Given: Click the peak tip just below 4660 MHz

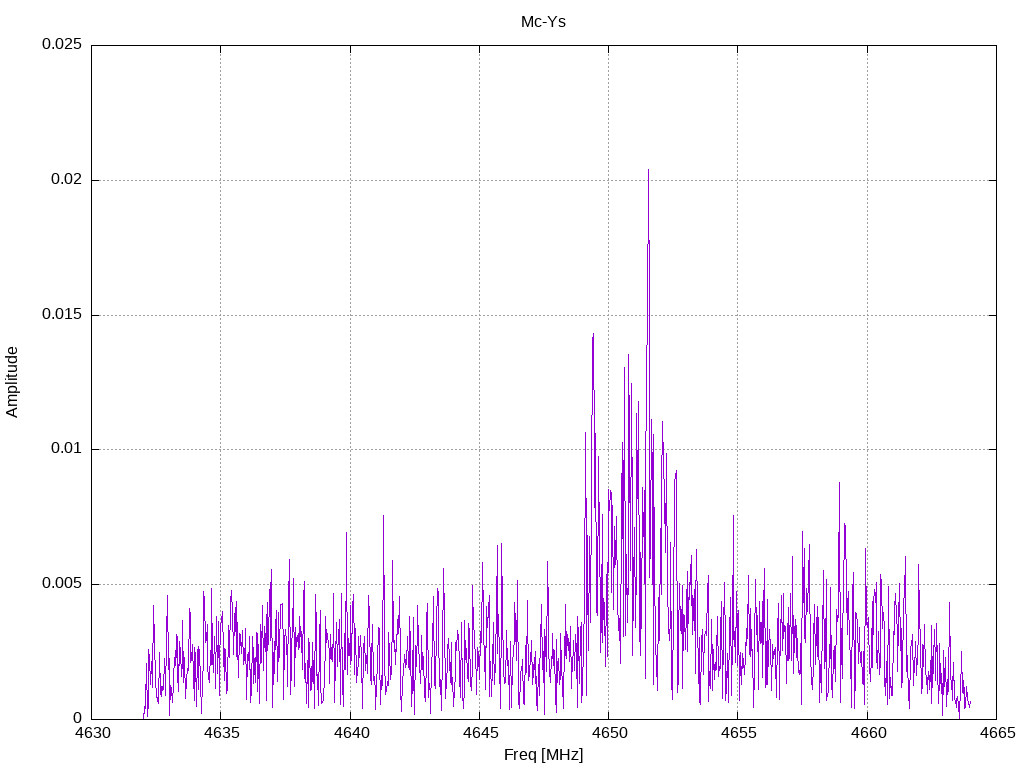Looking at the screenshot, I should point(839,483).
